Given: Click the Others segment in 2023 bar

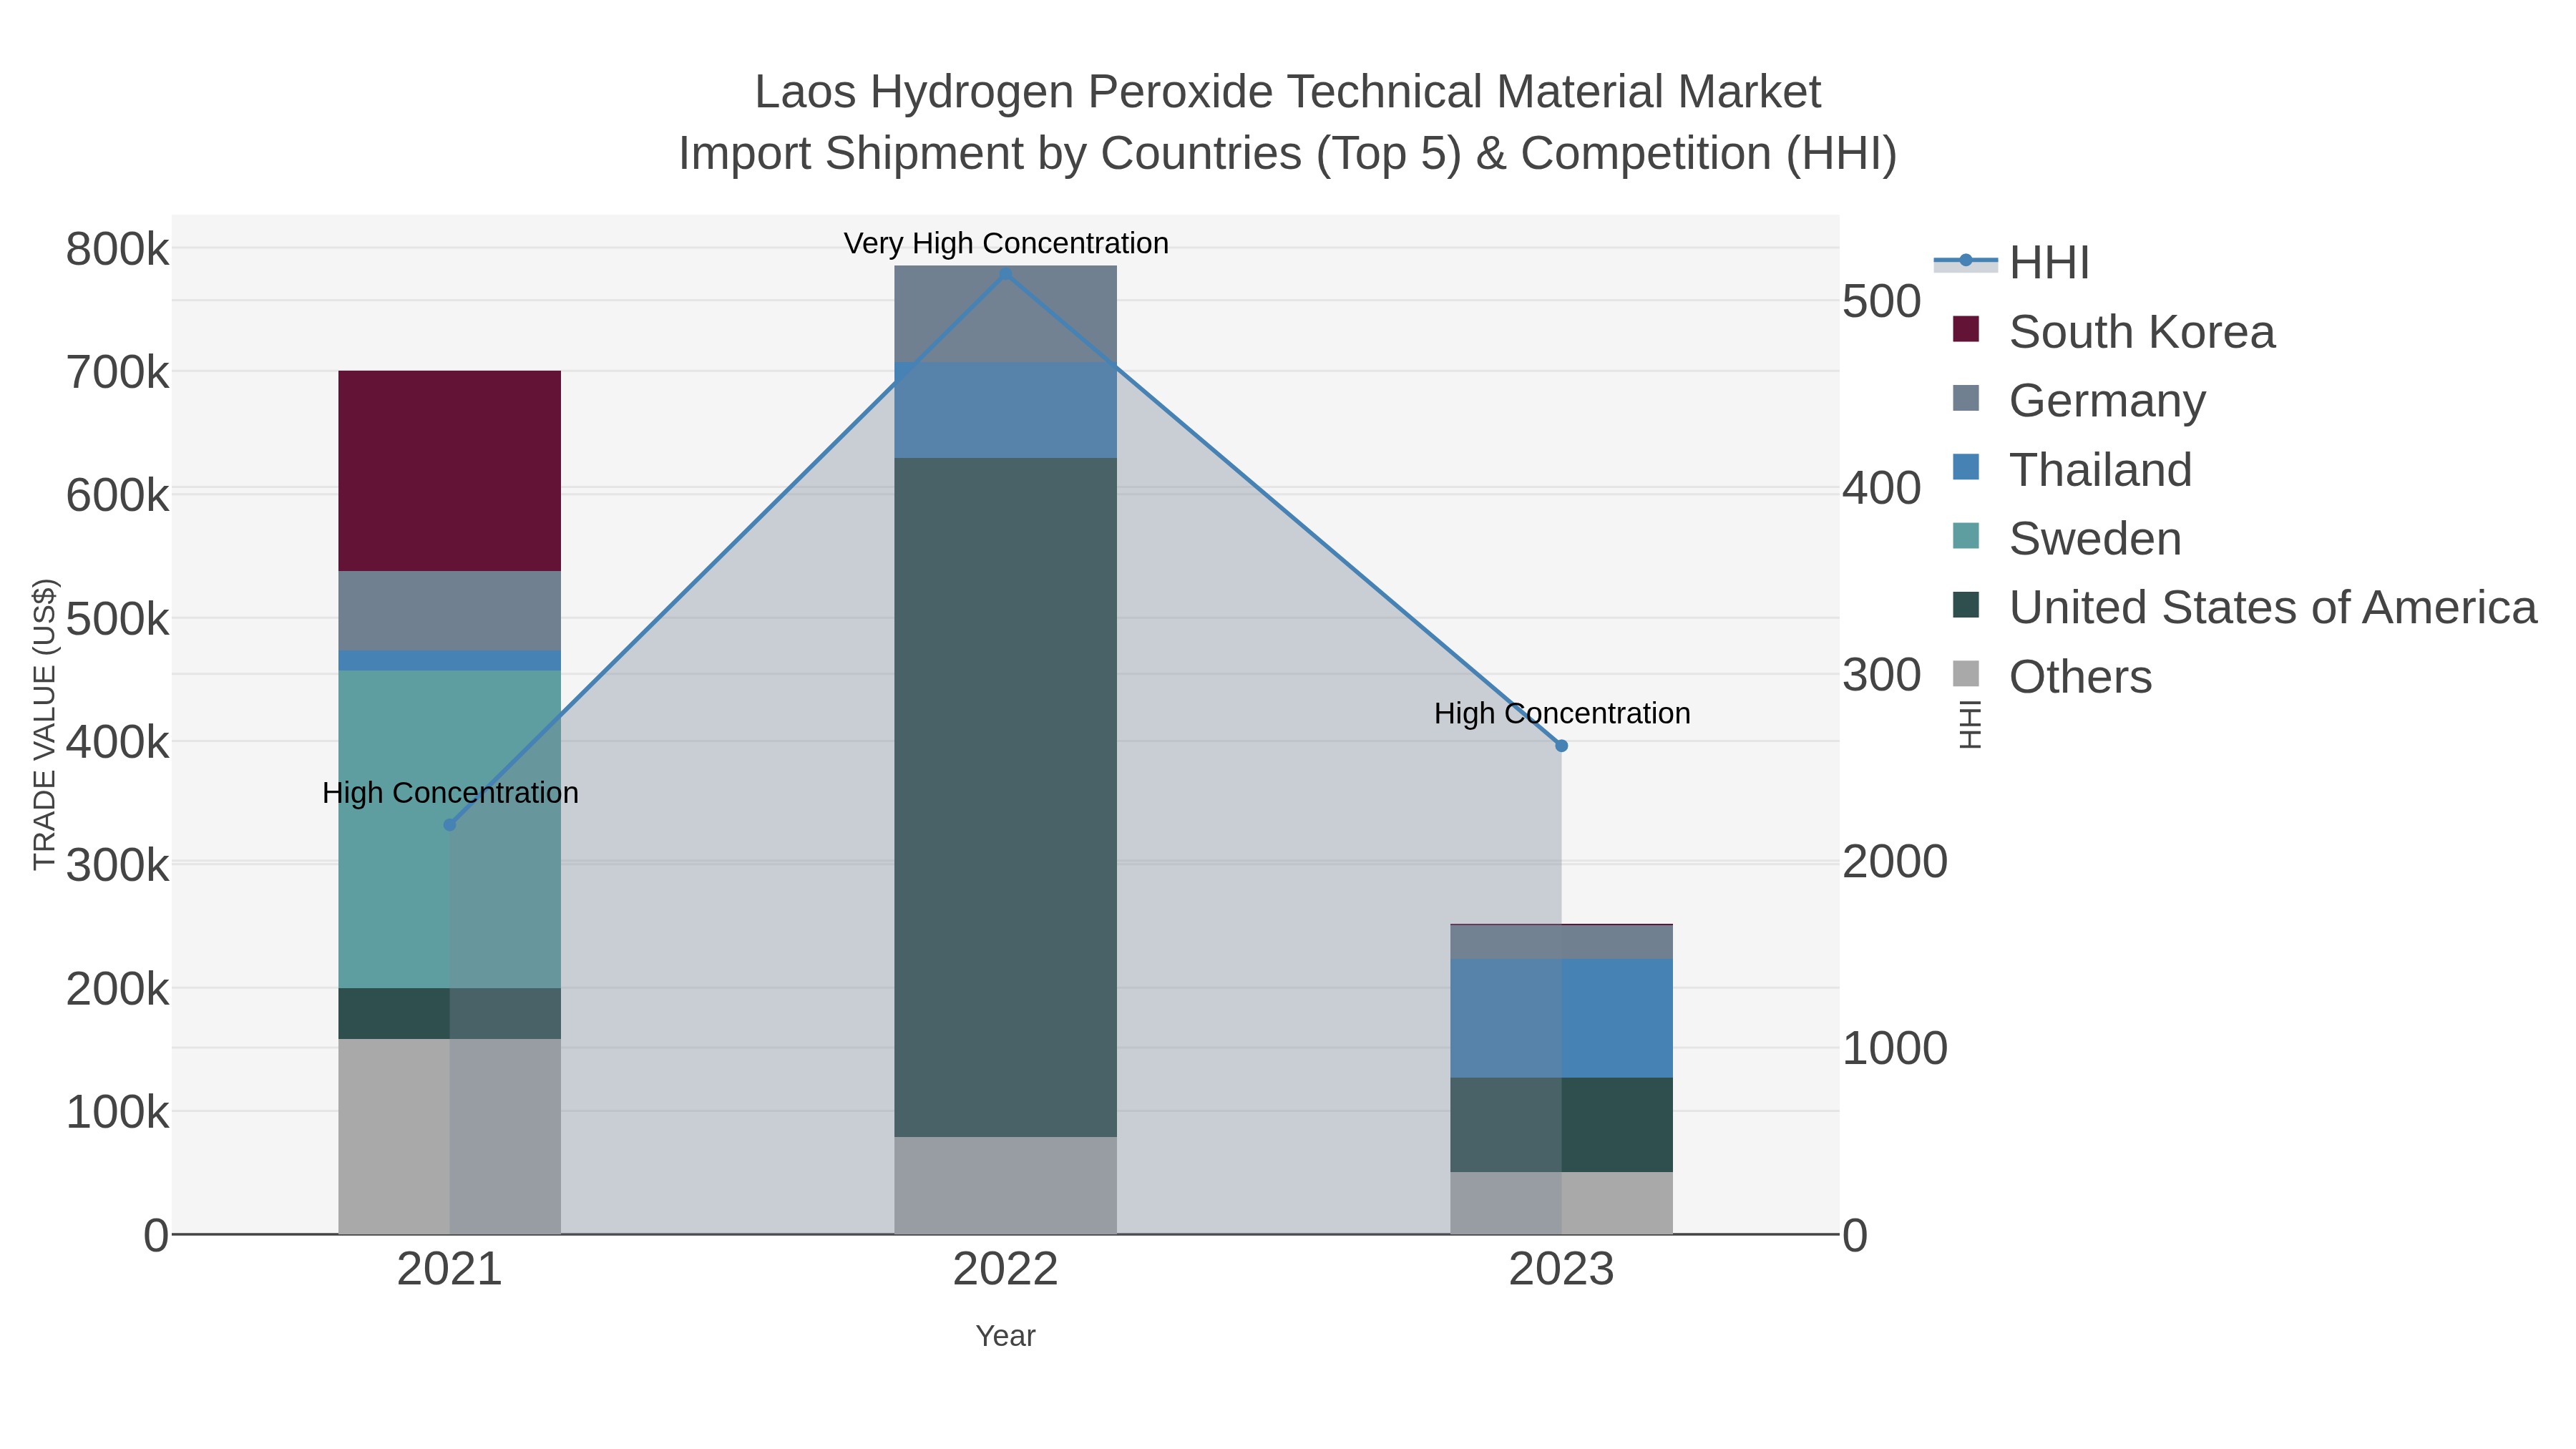Looking at the screenshot, I should click(x=1562, y=1203).
